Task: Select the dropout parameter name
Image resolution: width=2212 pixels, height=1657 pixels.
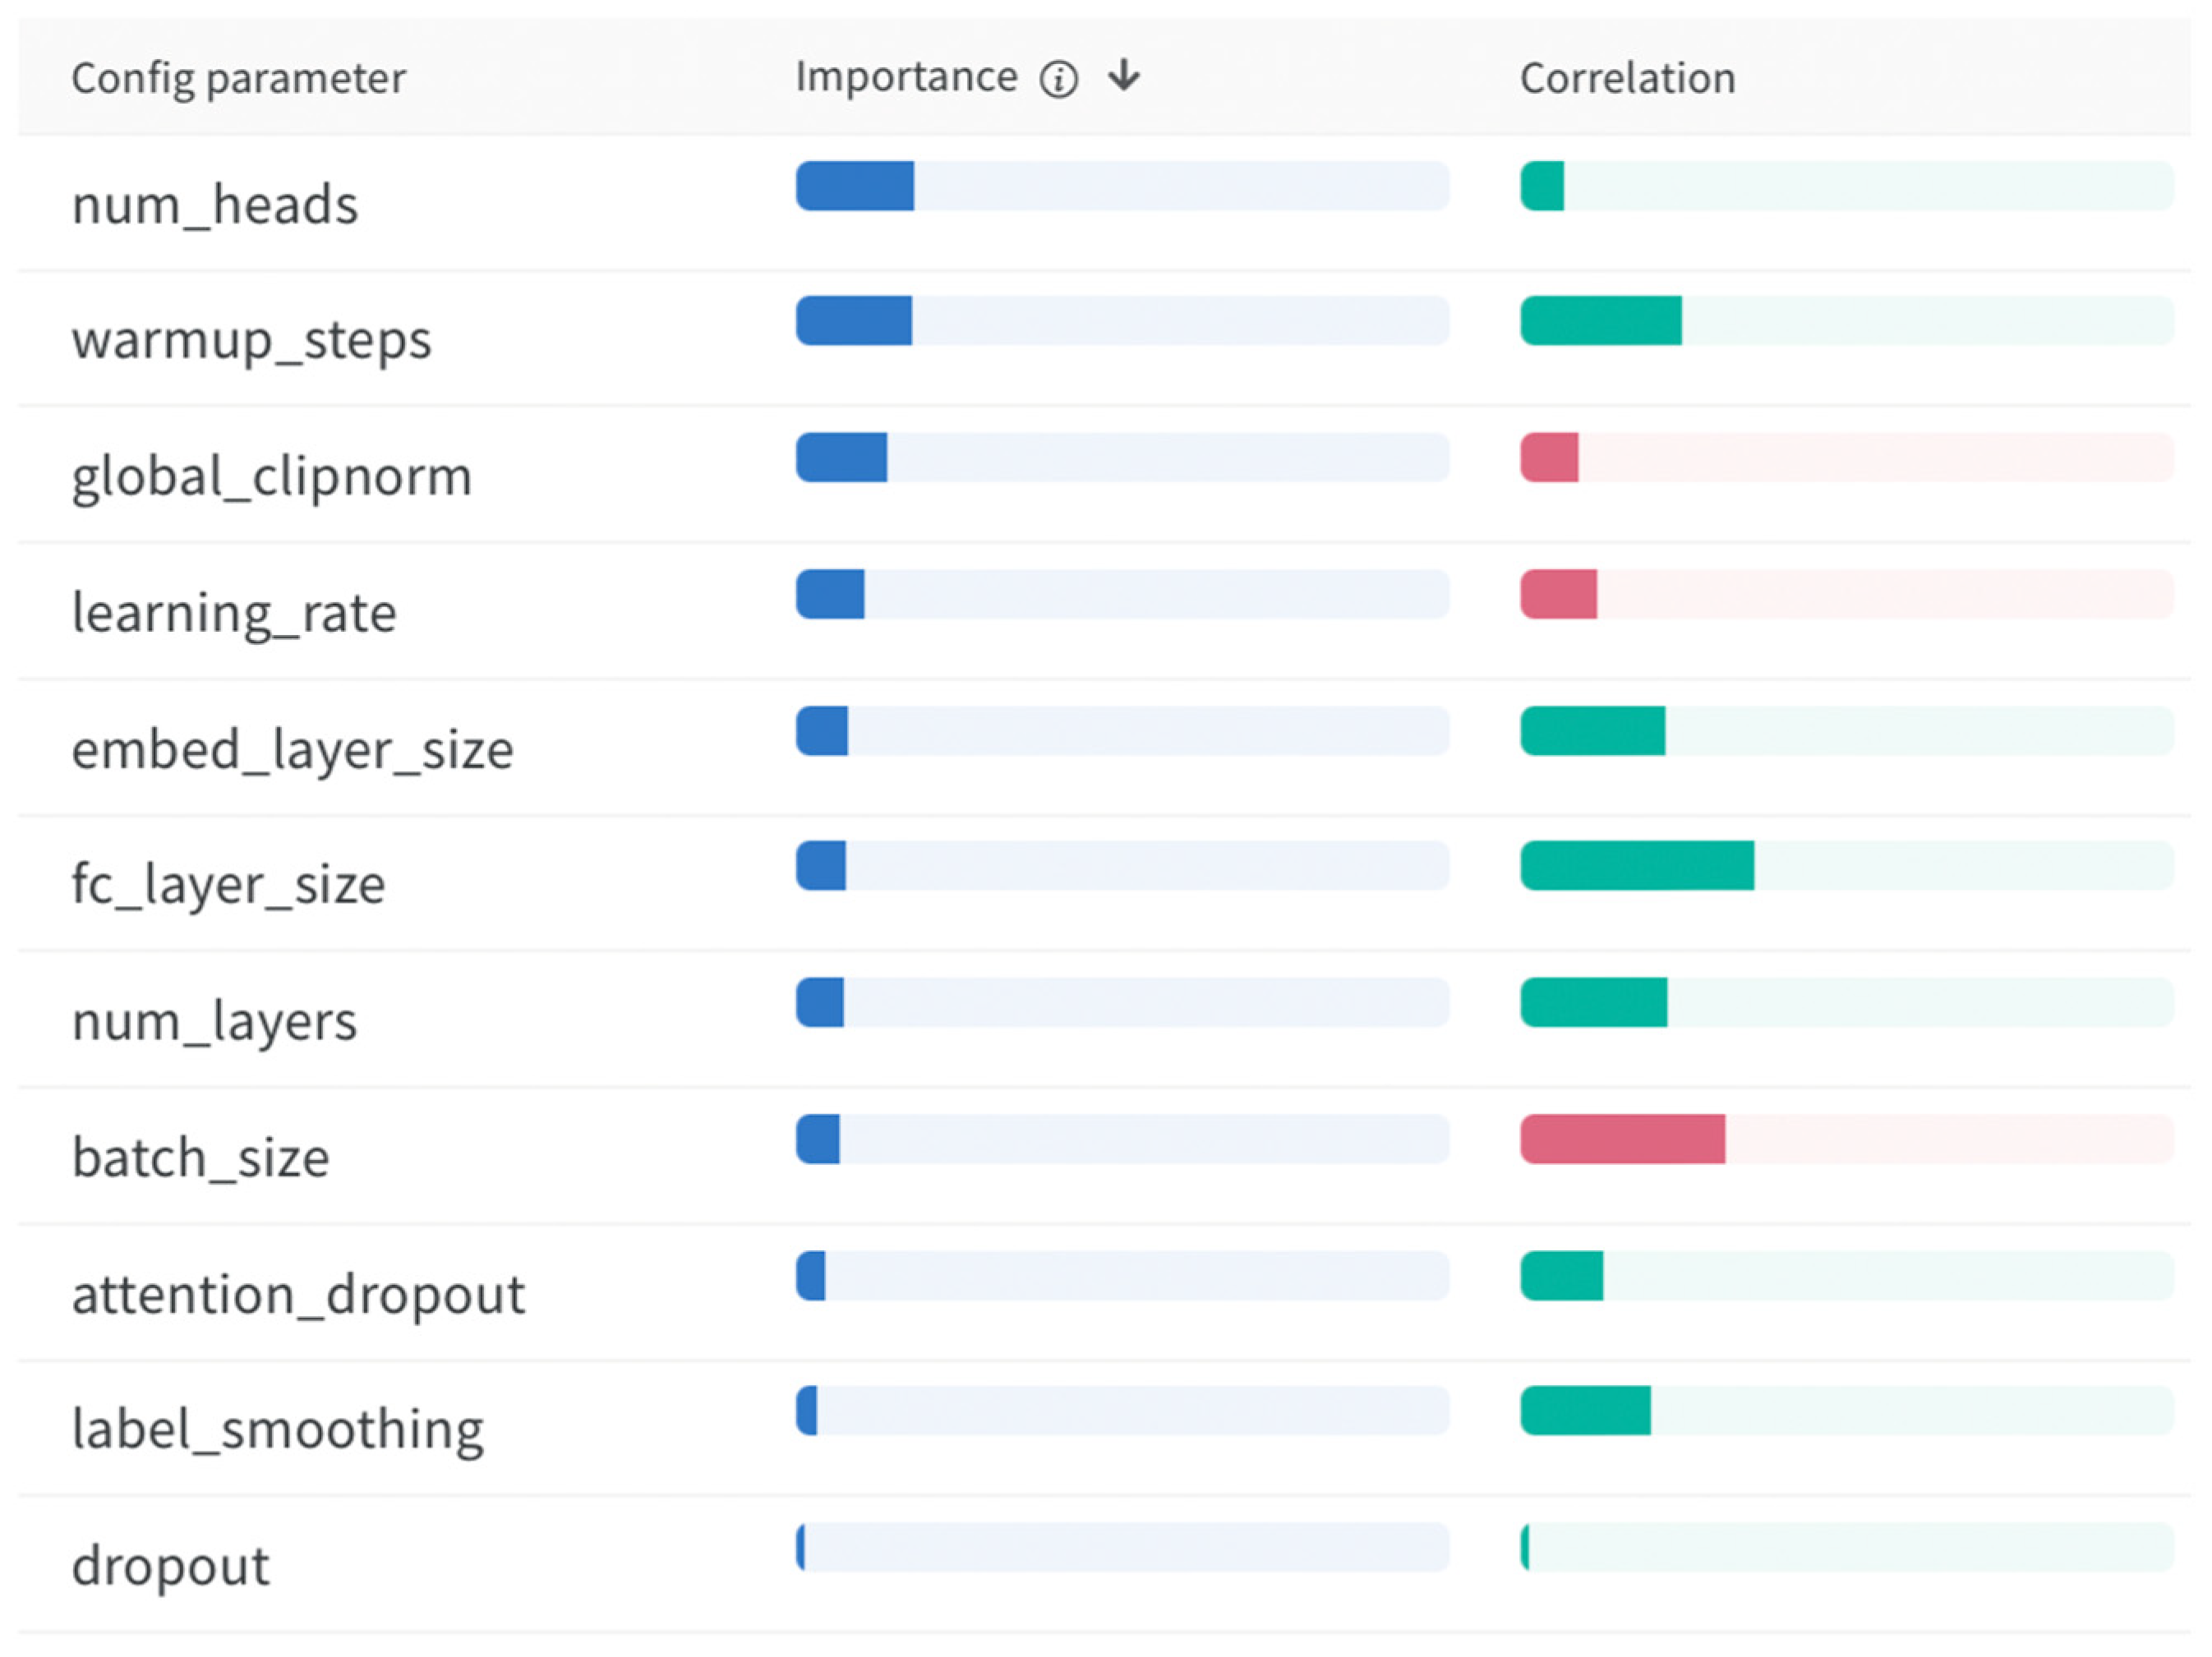Action: click(x=170, y=1565)
